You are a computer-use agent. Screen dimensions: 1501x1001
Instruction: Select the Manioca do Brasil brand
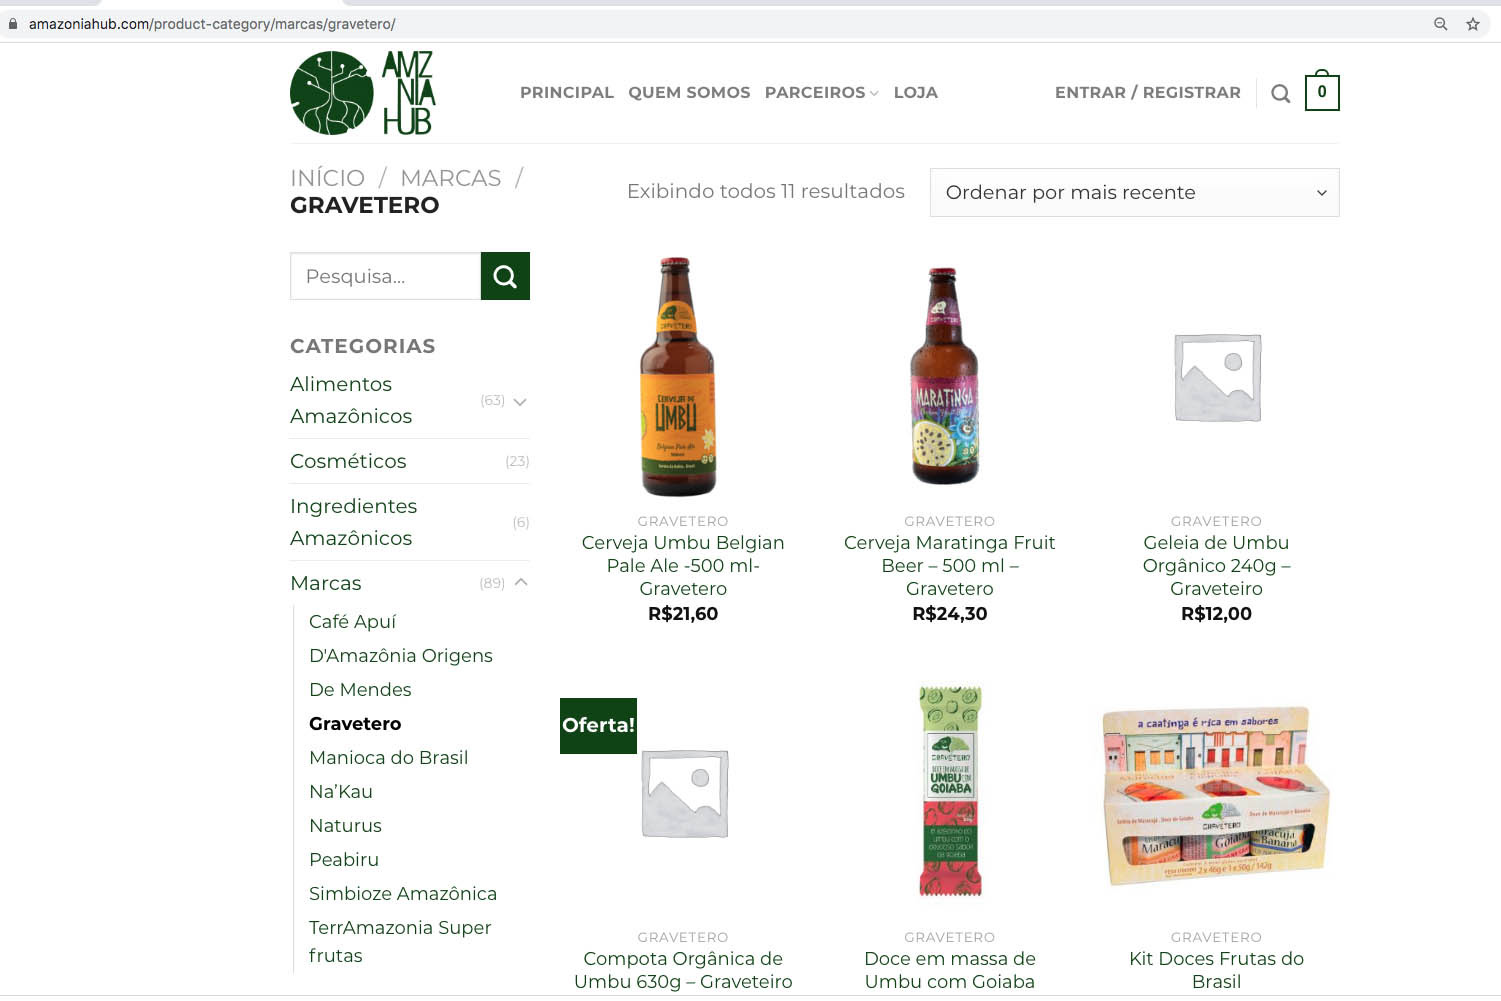point(388,757)
